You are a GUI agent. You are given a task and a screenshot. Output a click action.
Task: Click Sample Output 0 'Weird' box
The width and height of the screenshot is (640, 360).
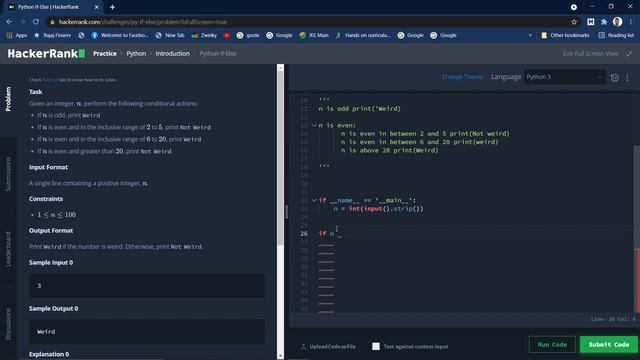click(x=147, y=331)
